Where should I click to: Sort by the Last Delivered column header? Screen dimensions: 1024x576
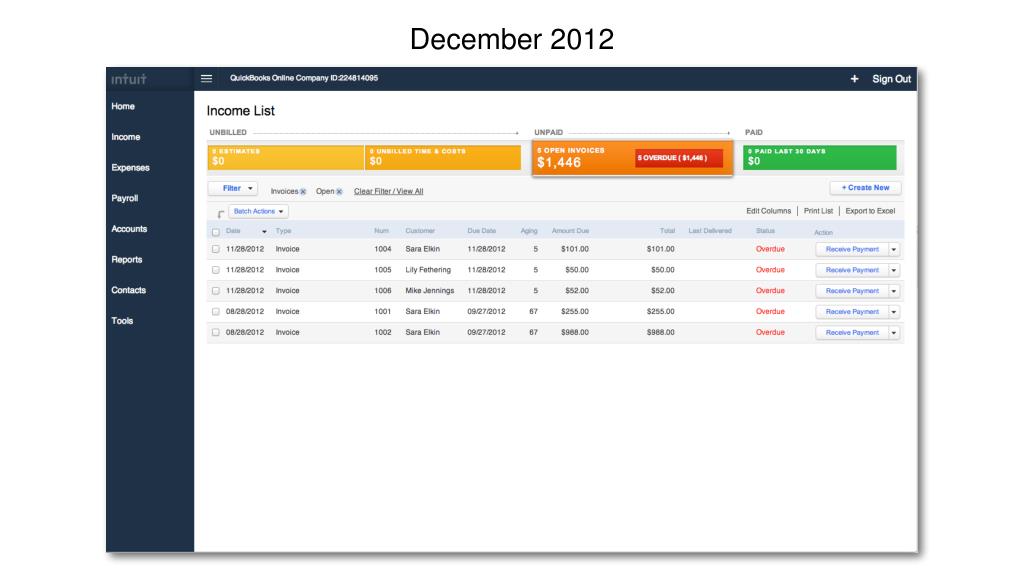(710, 231)
